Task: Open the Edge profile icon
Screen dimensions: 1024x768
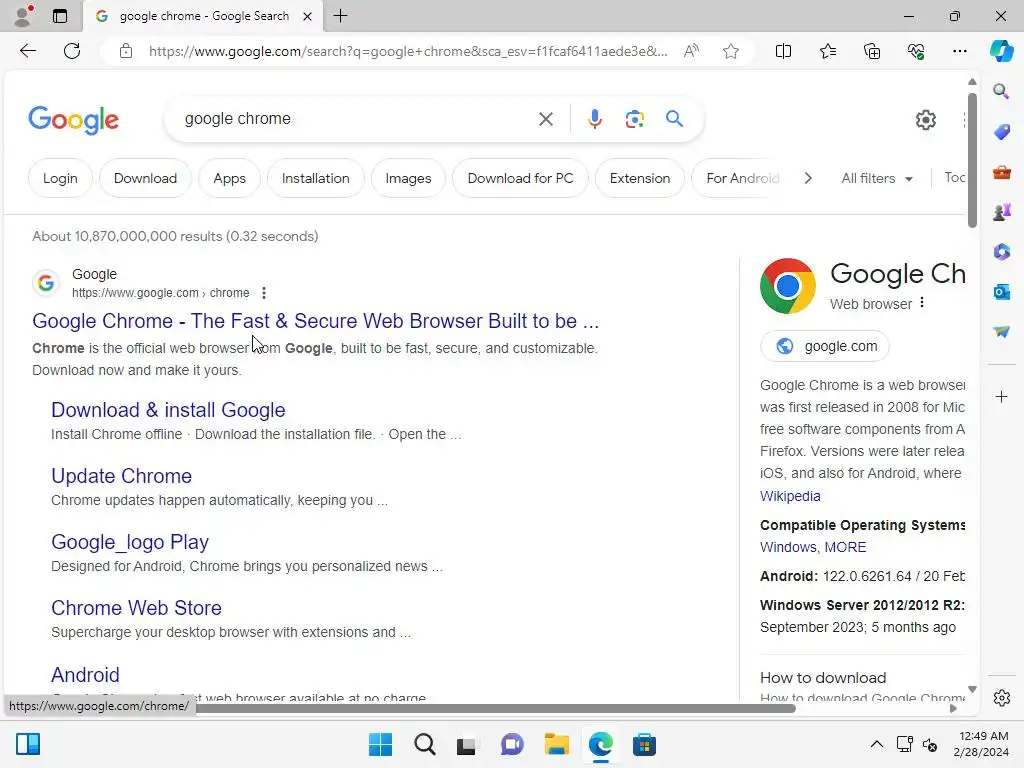Action: pos(23,16)
